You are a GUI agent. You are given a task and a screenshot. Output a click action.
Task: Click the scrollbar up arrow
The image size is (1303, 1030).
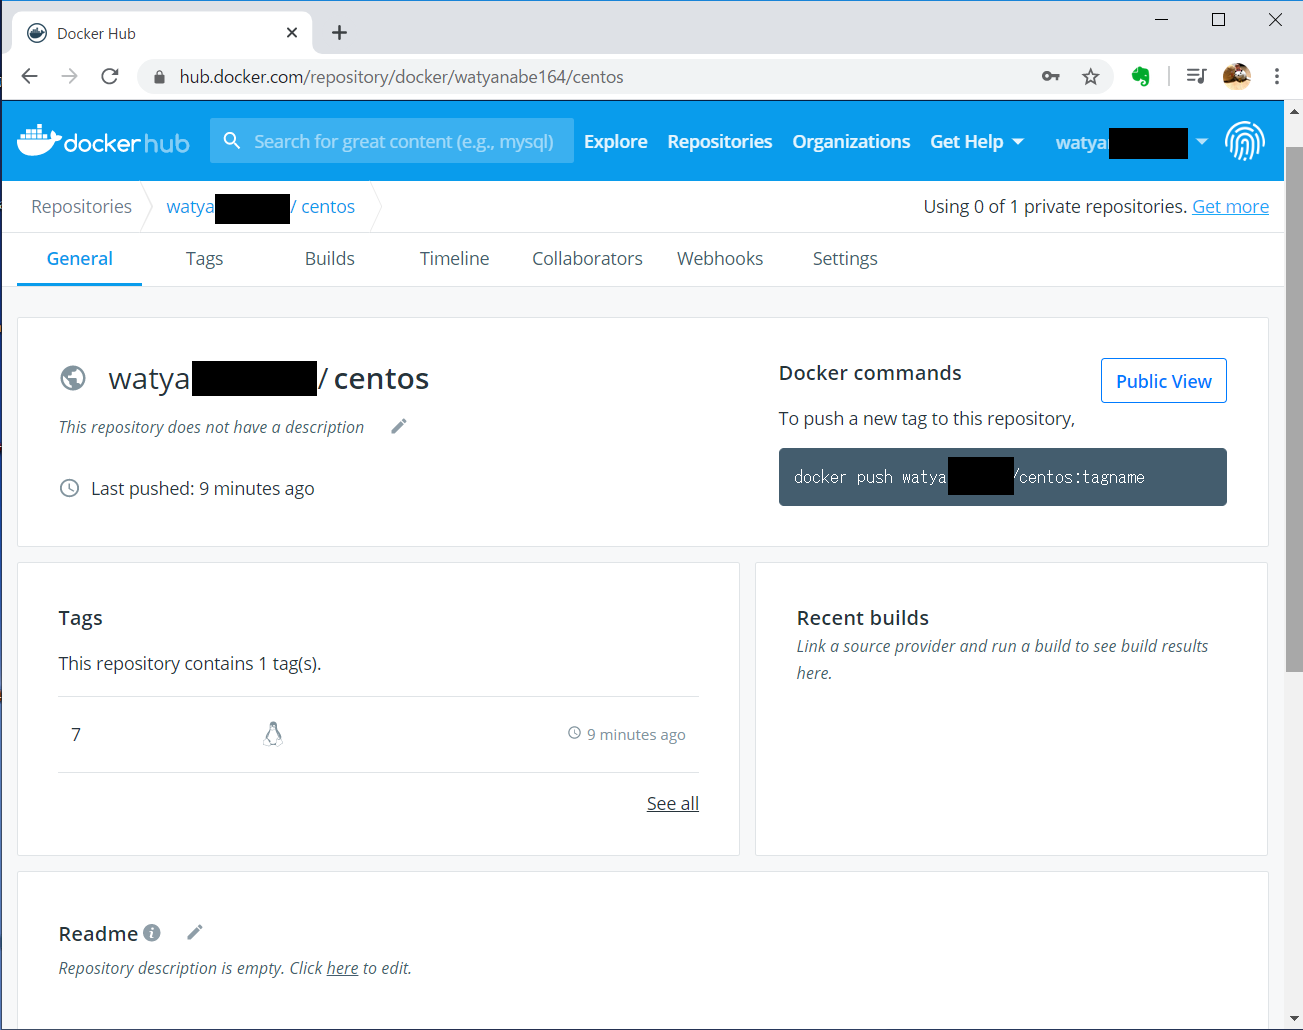click(1294, 111)
